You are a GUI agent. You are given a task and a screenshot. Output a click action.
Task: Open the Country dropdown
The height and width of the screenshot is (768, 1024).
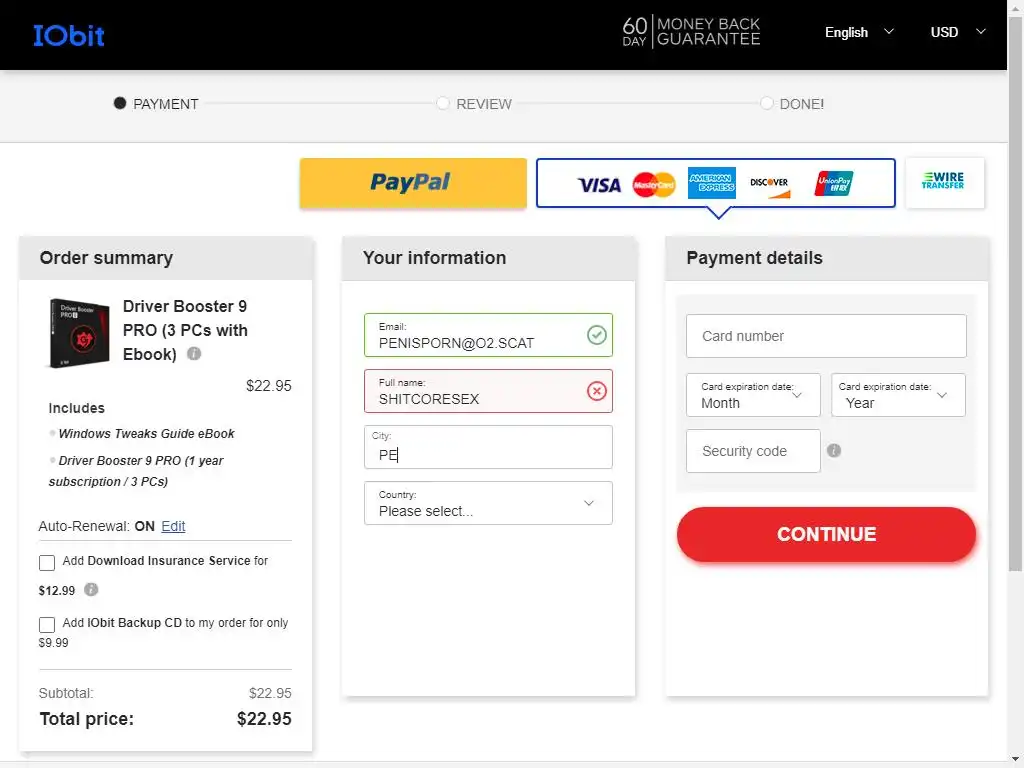coord(488,503)
